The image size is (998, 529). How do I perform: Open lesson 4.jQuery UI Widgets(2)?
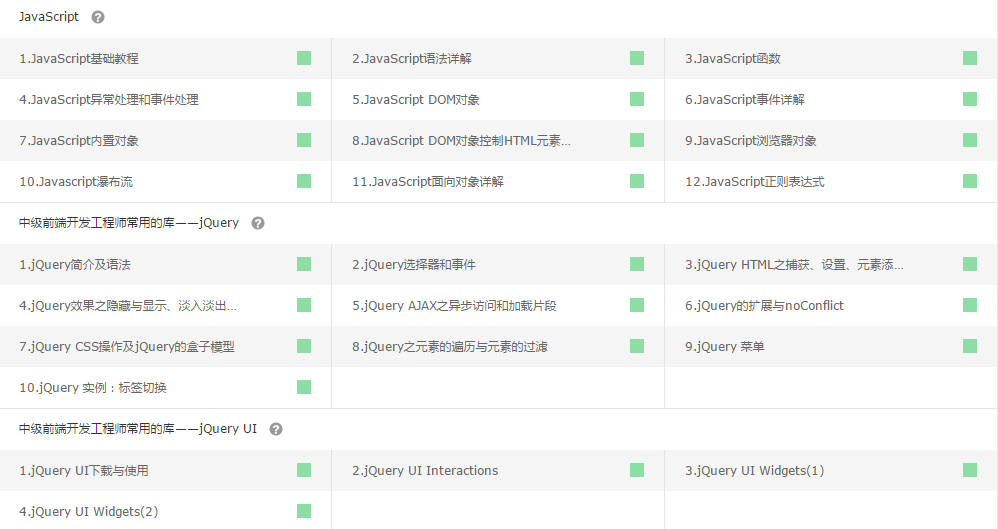[x=89, y=512]
